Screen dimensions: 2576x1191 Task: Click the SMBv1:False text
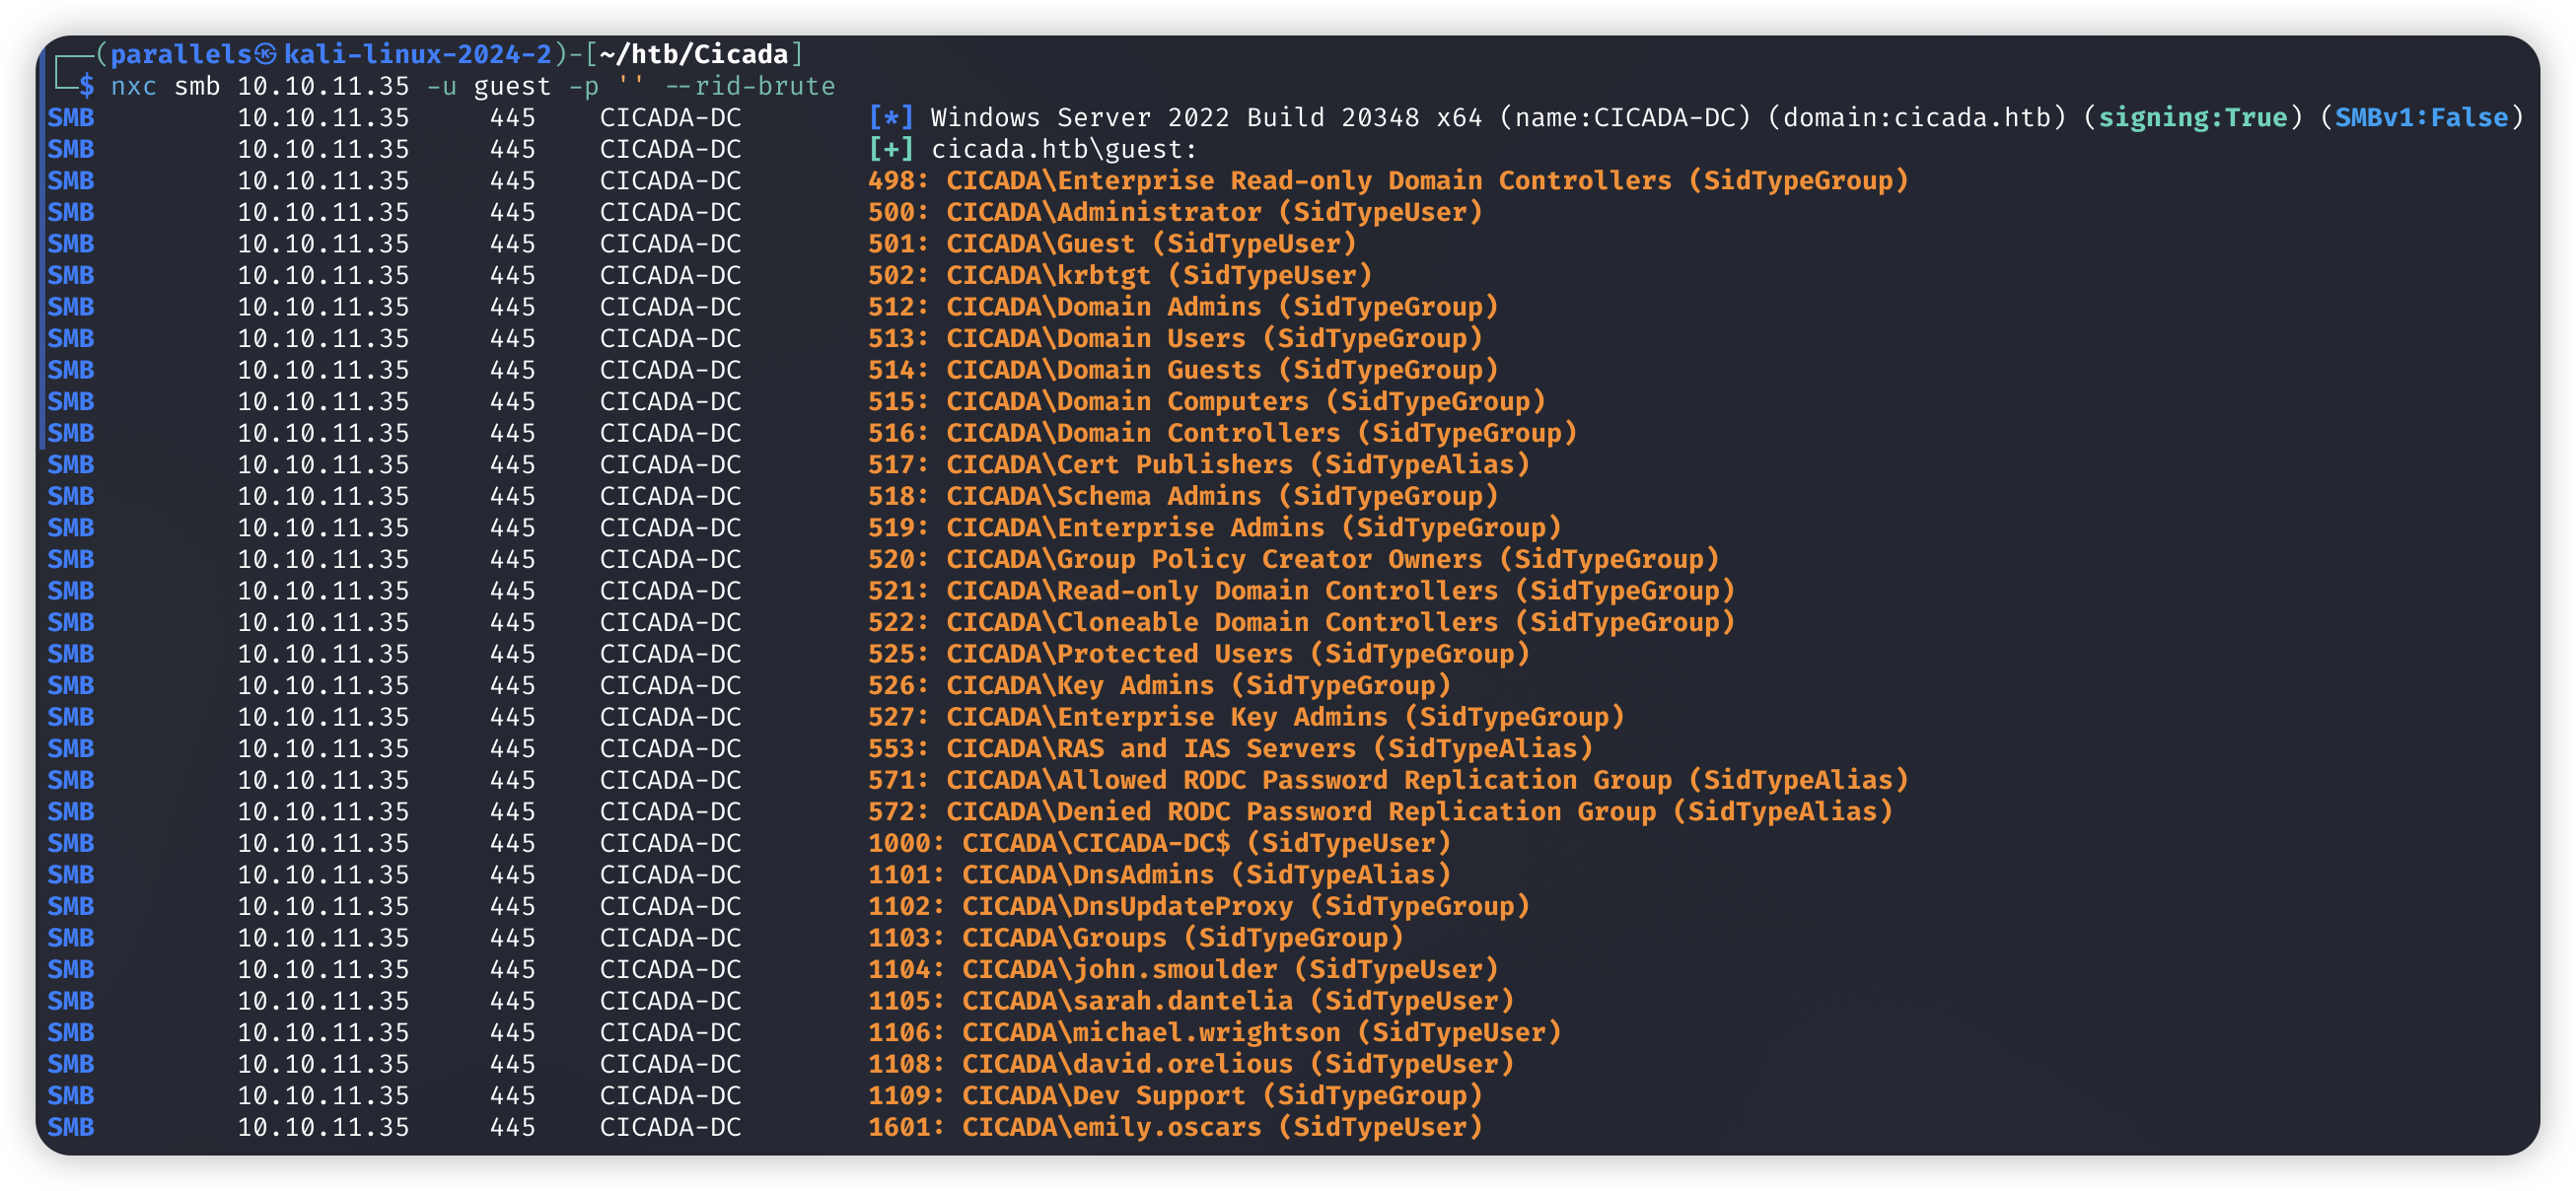pos(2420,118)
